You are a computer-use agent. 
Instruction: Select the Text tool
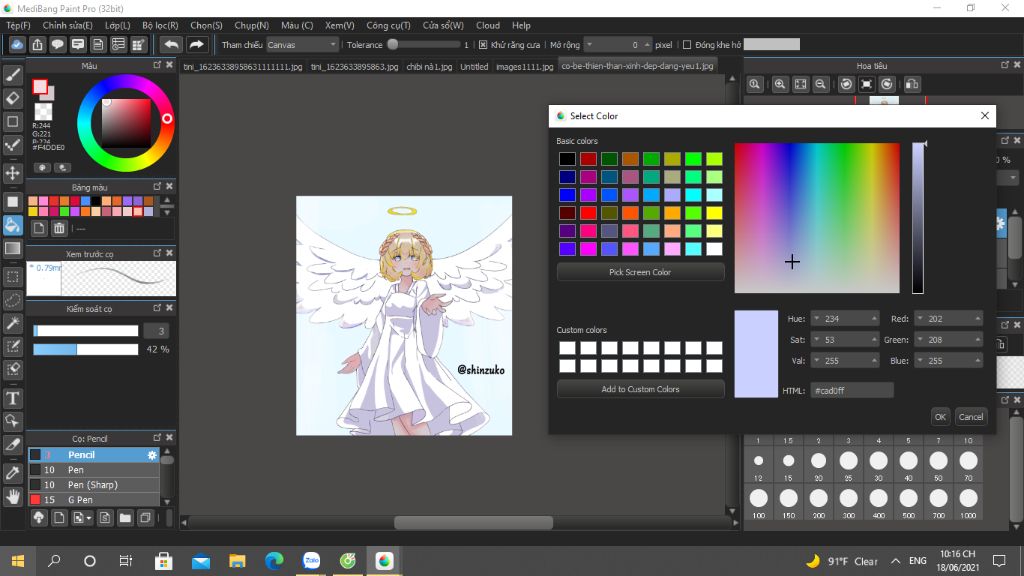coord(12,398)
